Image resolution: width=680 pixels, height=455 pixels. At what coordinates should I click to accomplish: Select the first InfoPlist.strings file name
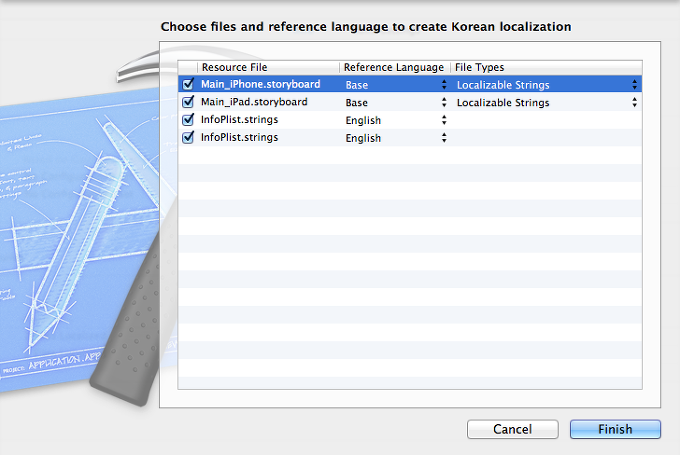tap(239, 120)
